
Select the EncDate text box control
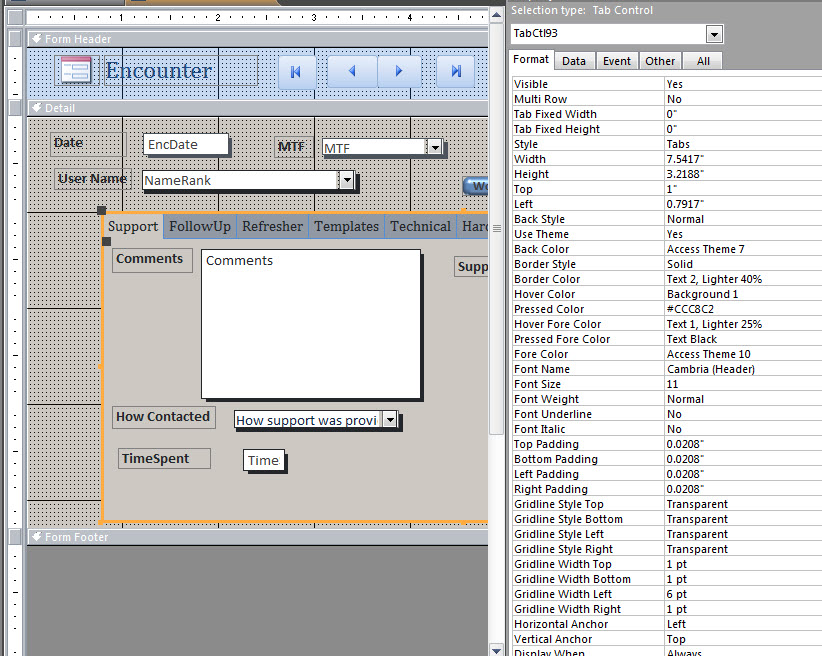tap(186, 143)
